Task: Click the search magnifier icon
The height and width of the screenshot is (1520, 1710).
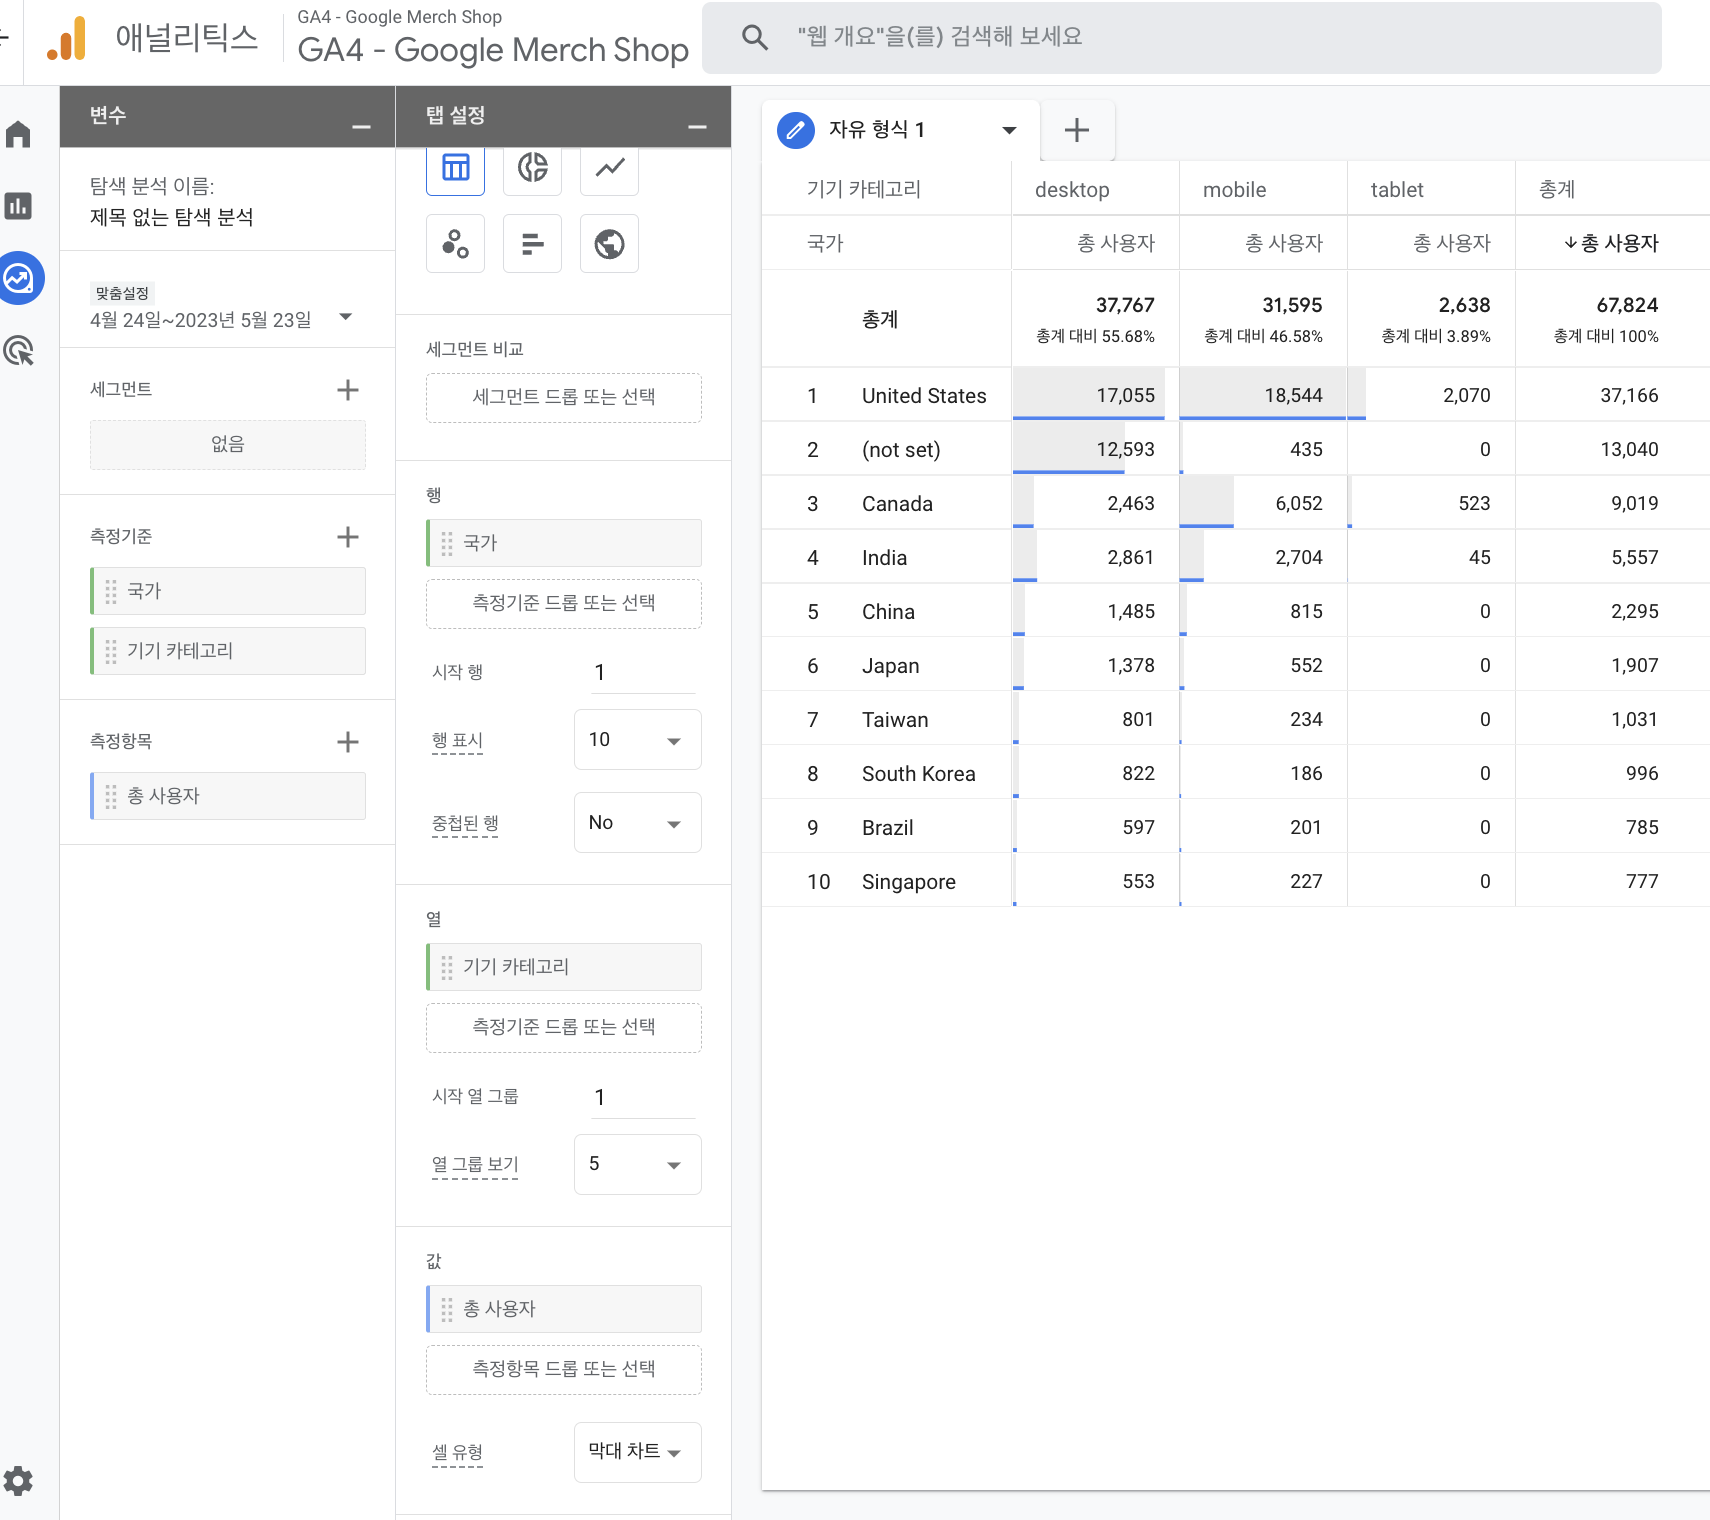Action: [755, 37]
